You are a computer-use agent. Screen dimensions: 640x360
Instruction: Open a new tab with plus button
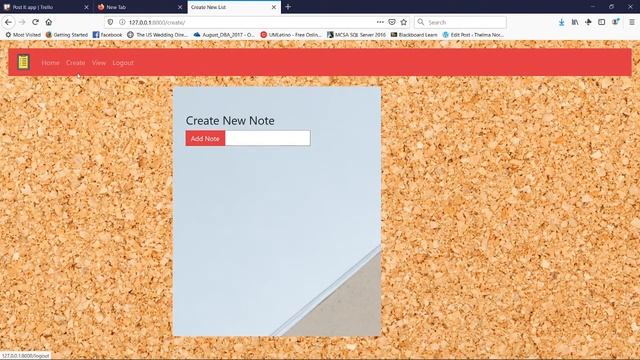[x=288, y=7]
